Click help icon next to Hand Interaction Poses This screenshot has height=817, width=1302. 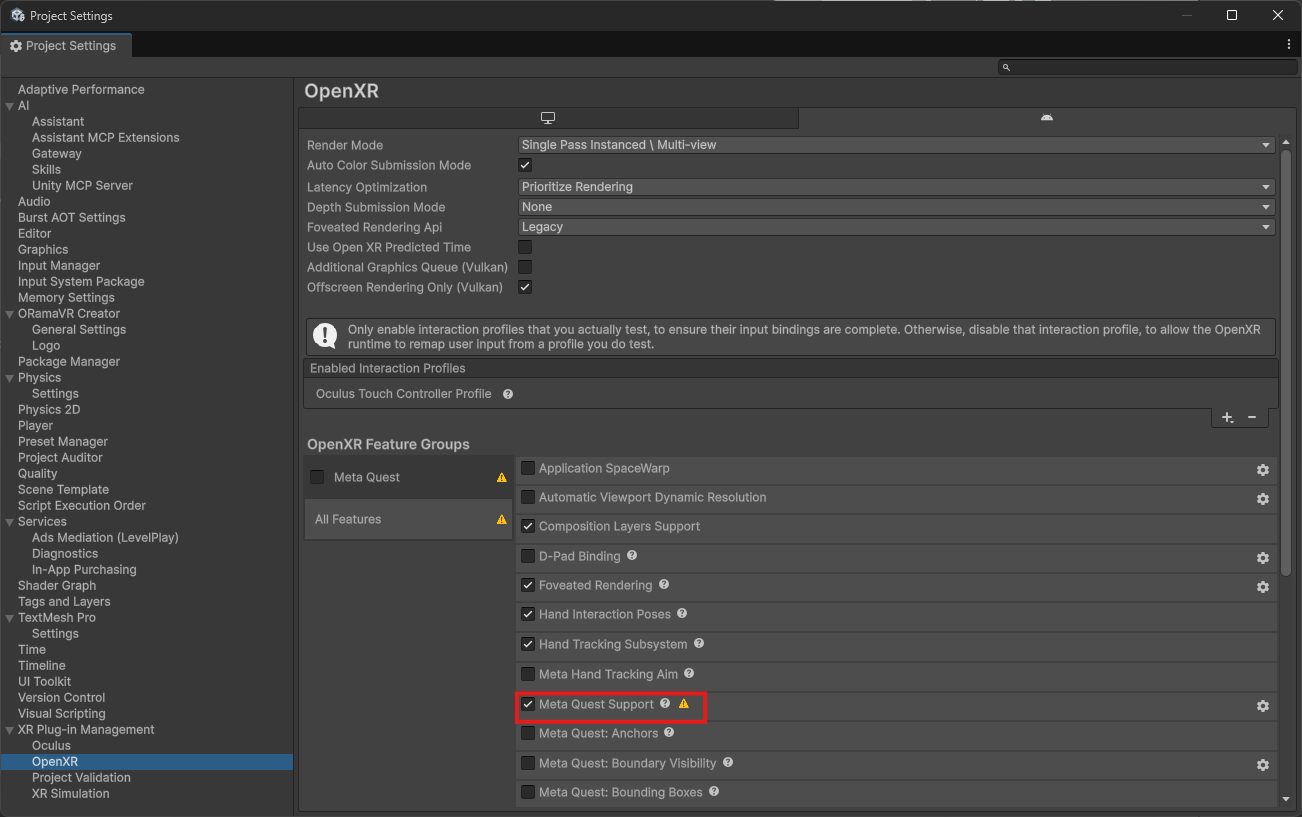pyautogui.click(x=682, y=613)
